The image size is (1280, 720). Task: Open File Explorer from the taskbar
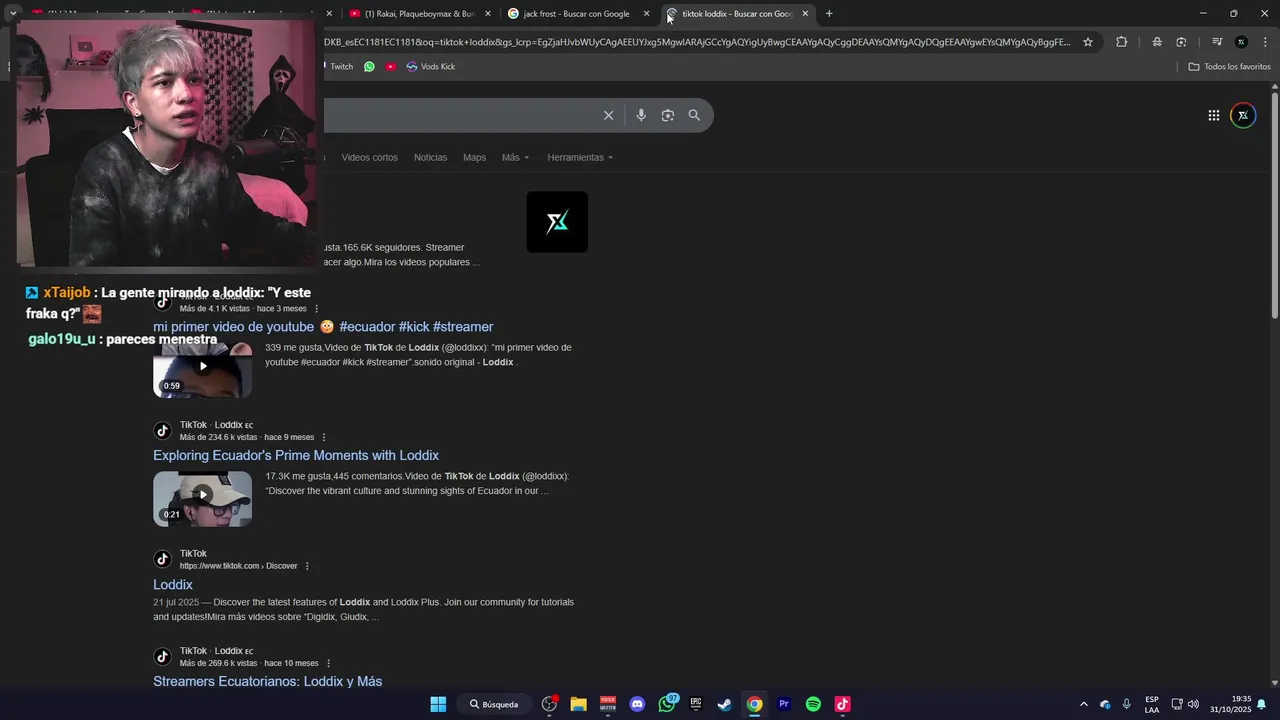click(x=578, y=704)
